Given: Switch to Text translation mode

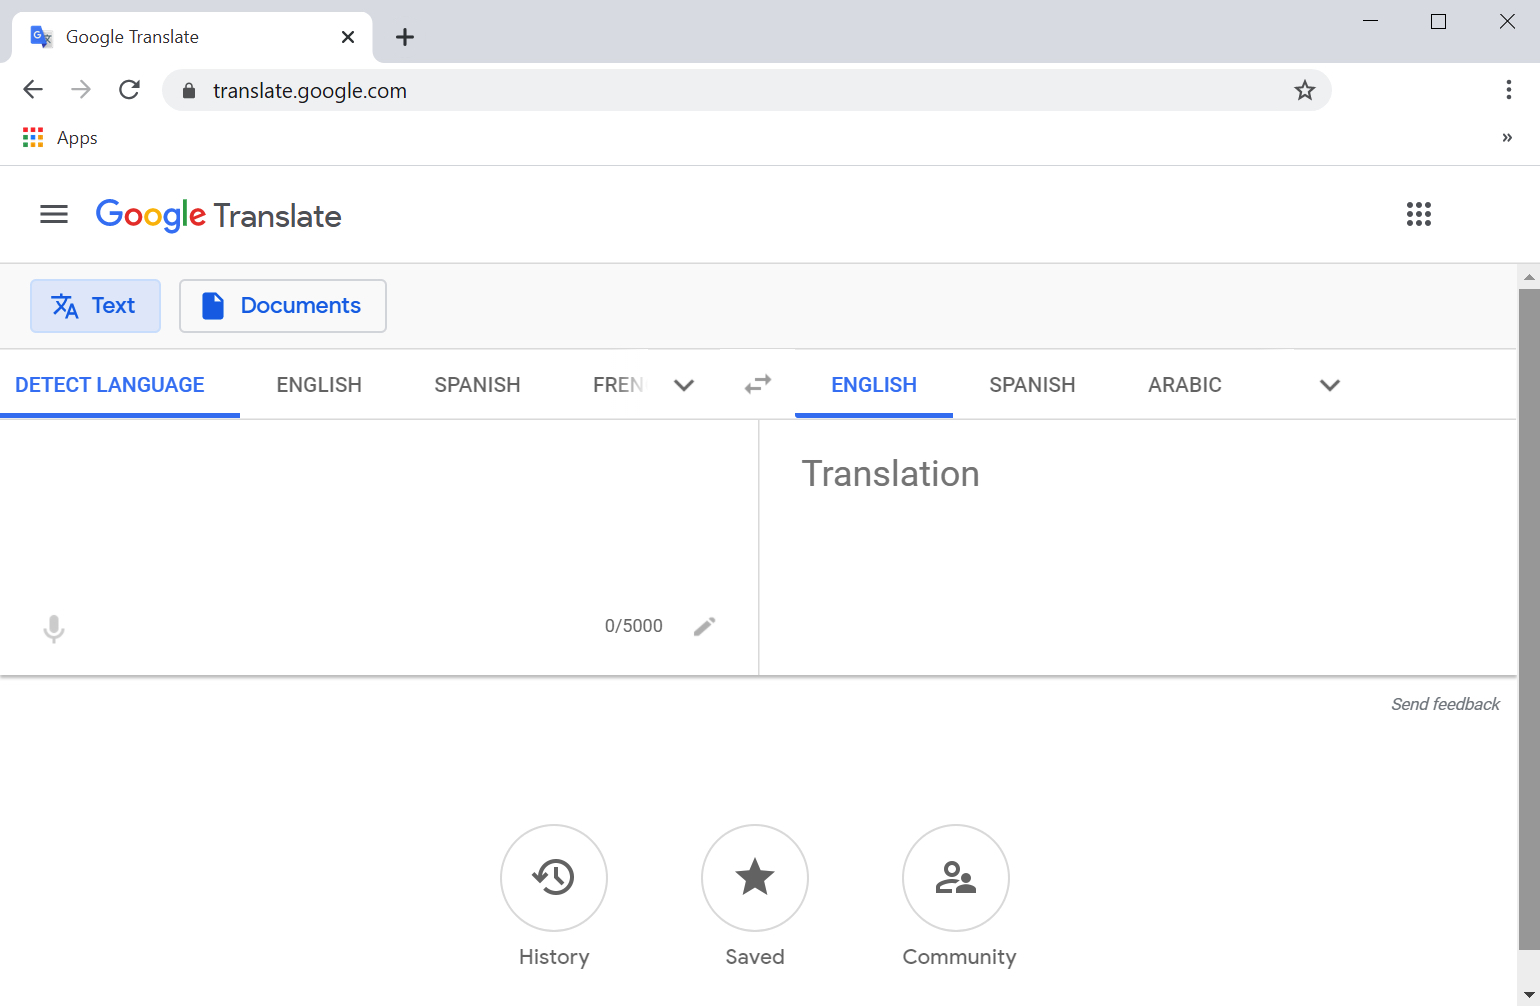Looking at the screenshot, I should [x=95, y=306].
